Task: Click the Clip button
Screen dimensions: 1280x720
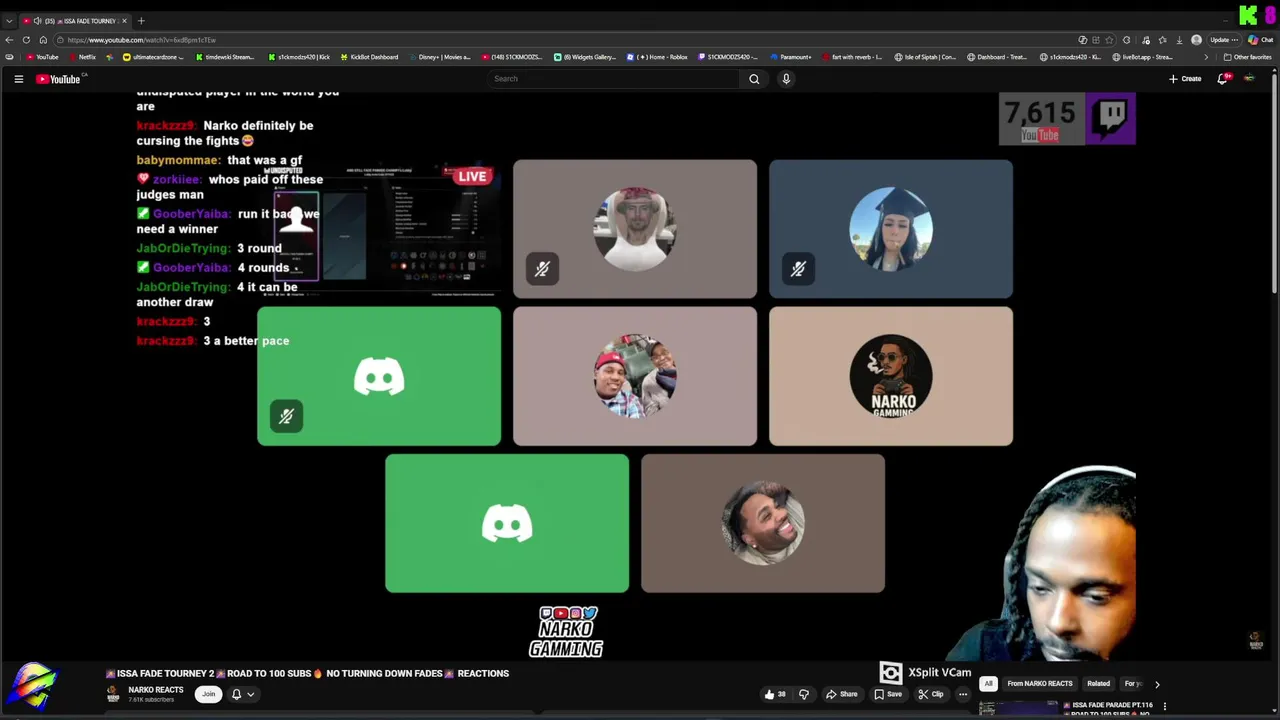Action: 931,694
